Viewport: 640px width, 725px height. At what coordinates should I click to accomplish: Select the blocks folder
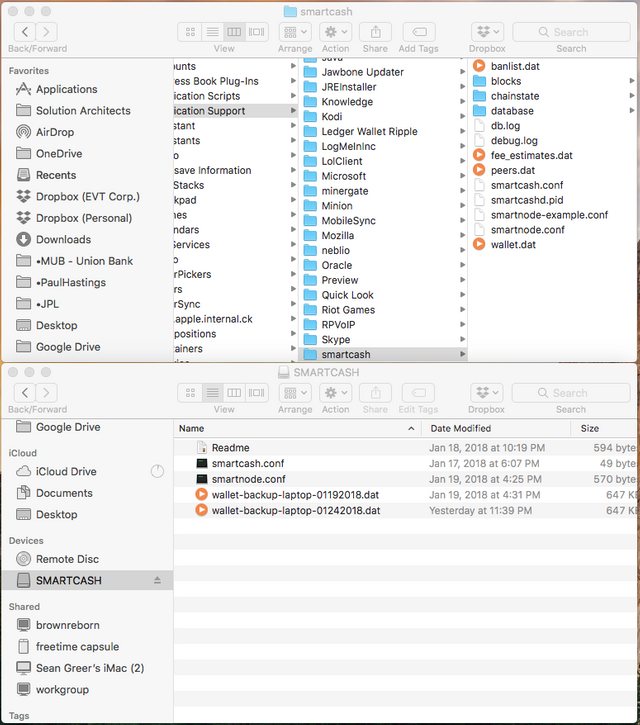click(x=505, y=81)
